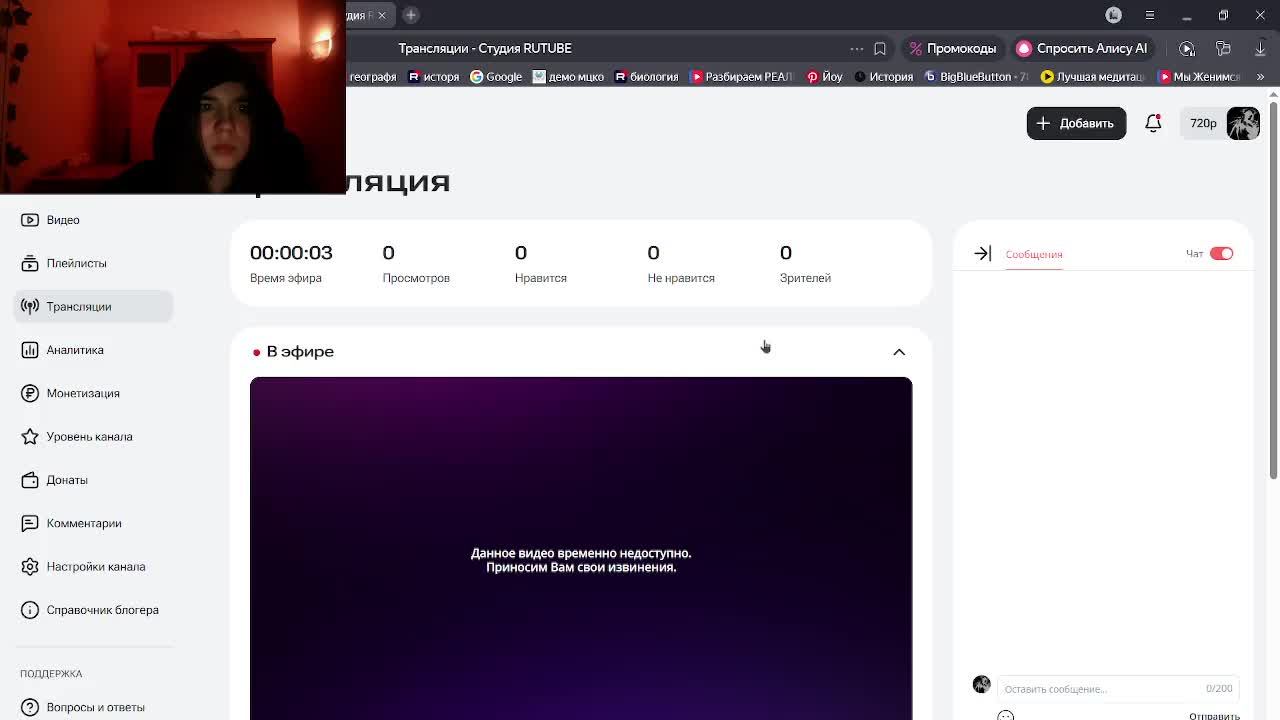Open the Промокоды button

click(952, 48)
